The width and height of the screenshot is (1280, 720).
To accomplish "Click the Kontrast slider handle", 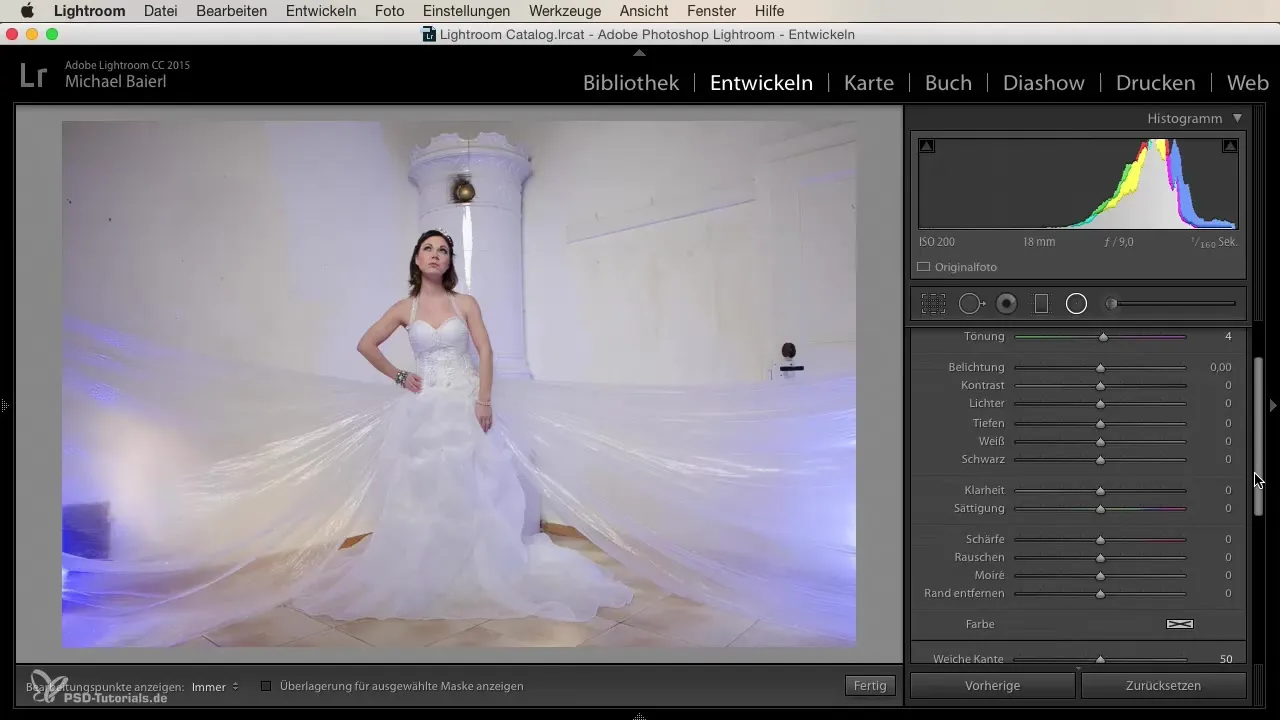I will click(1100, 386).
